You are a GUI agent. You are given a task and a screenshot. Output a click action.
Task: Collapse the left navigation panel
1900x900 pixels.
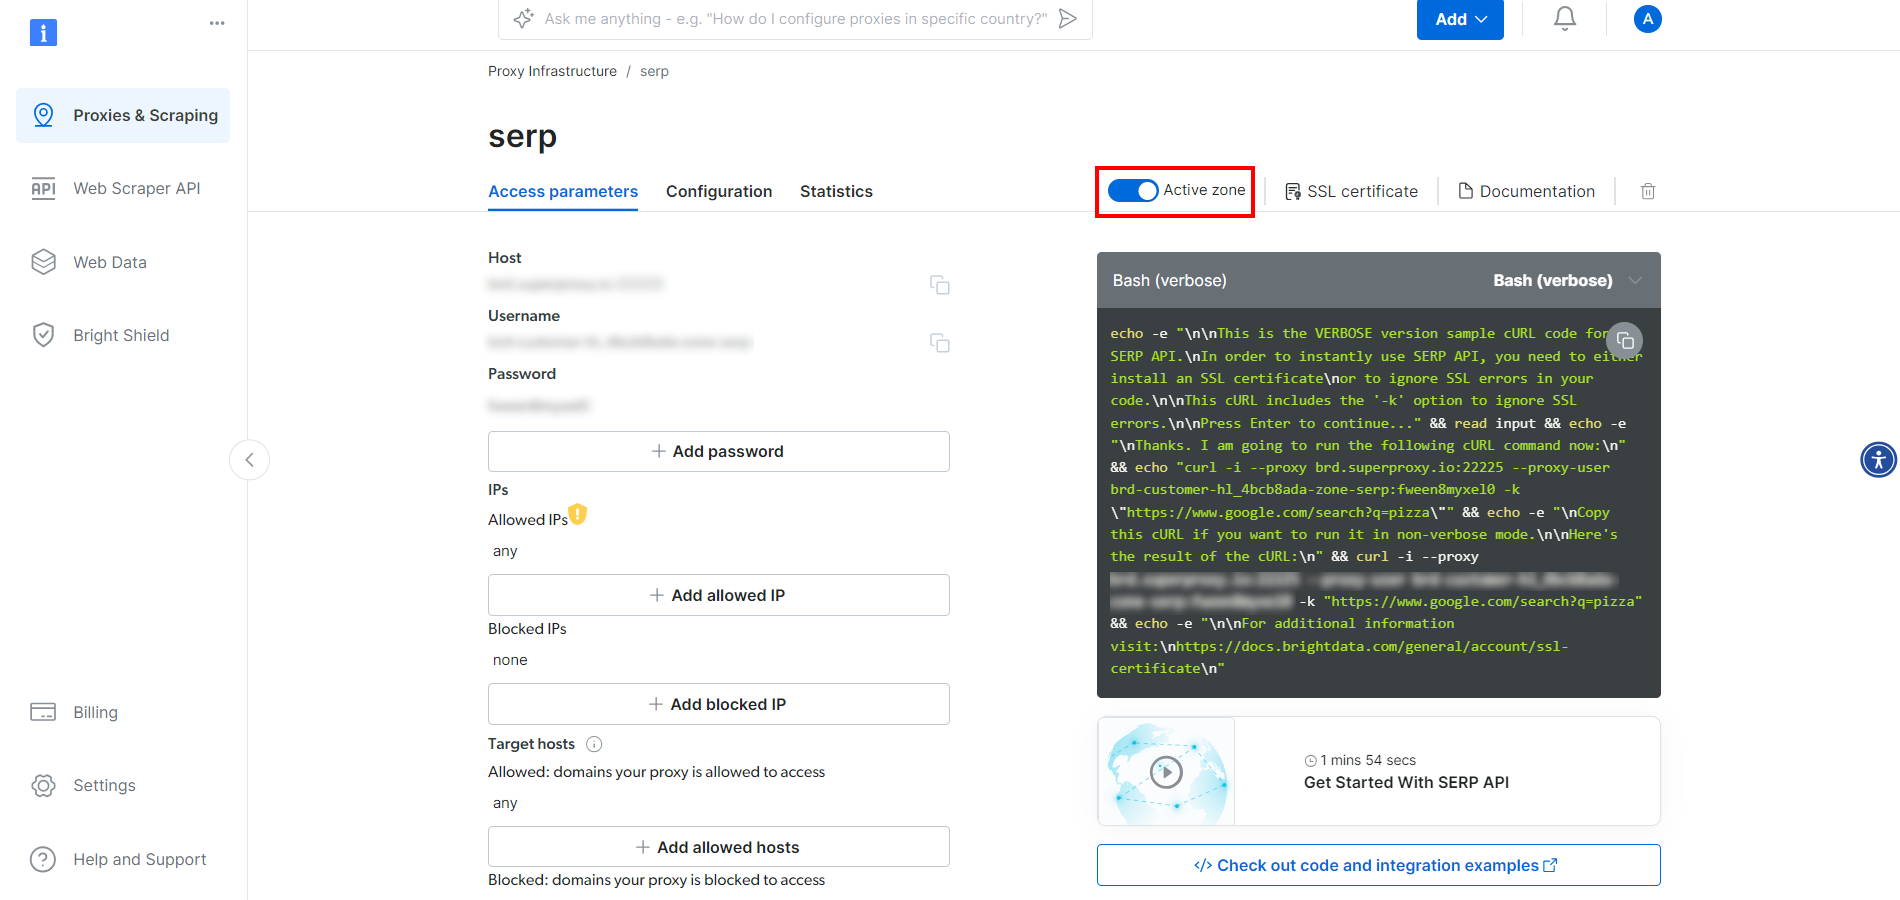point(249,460)
